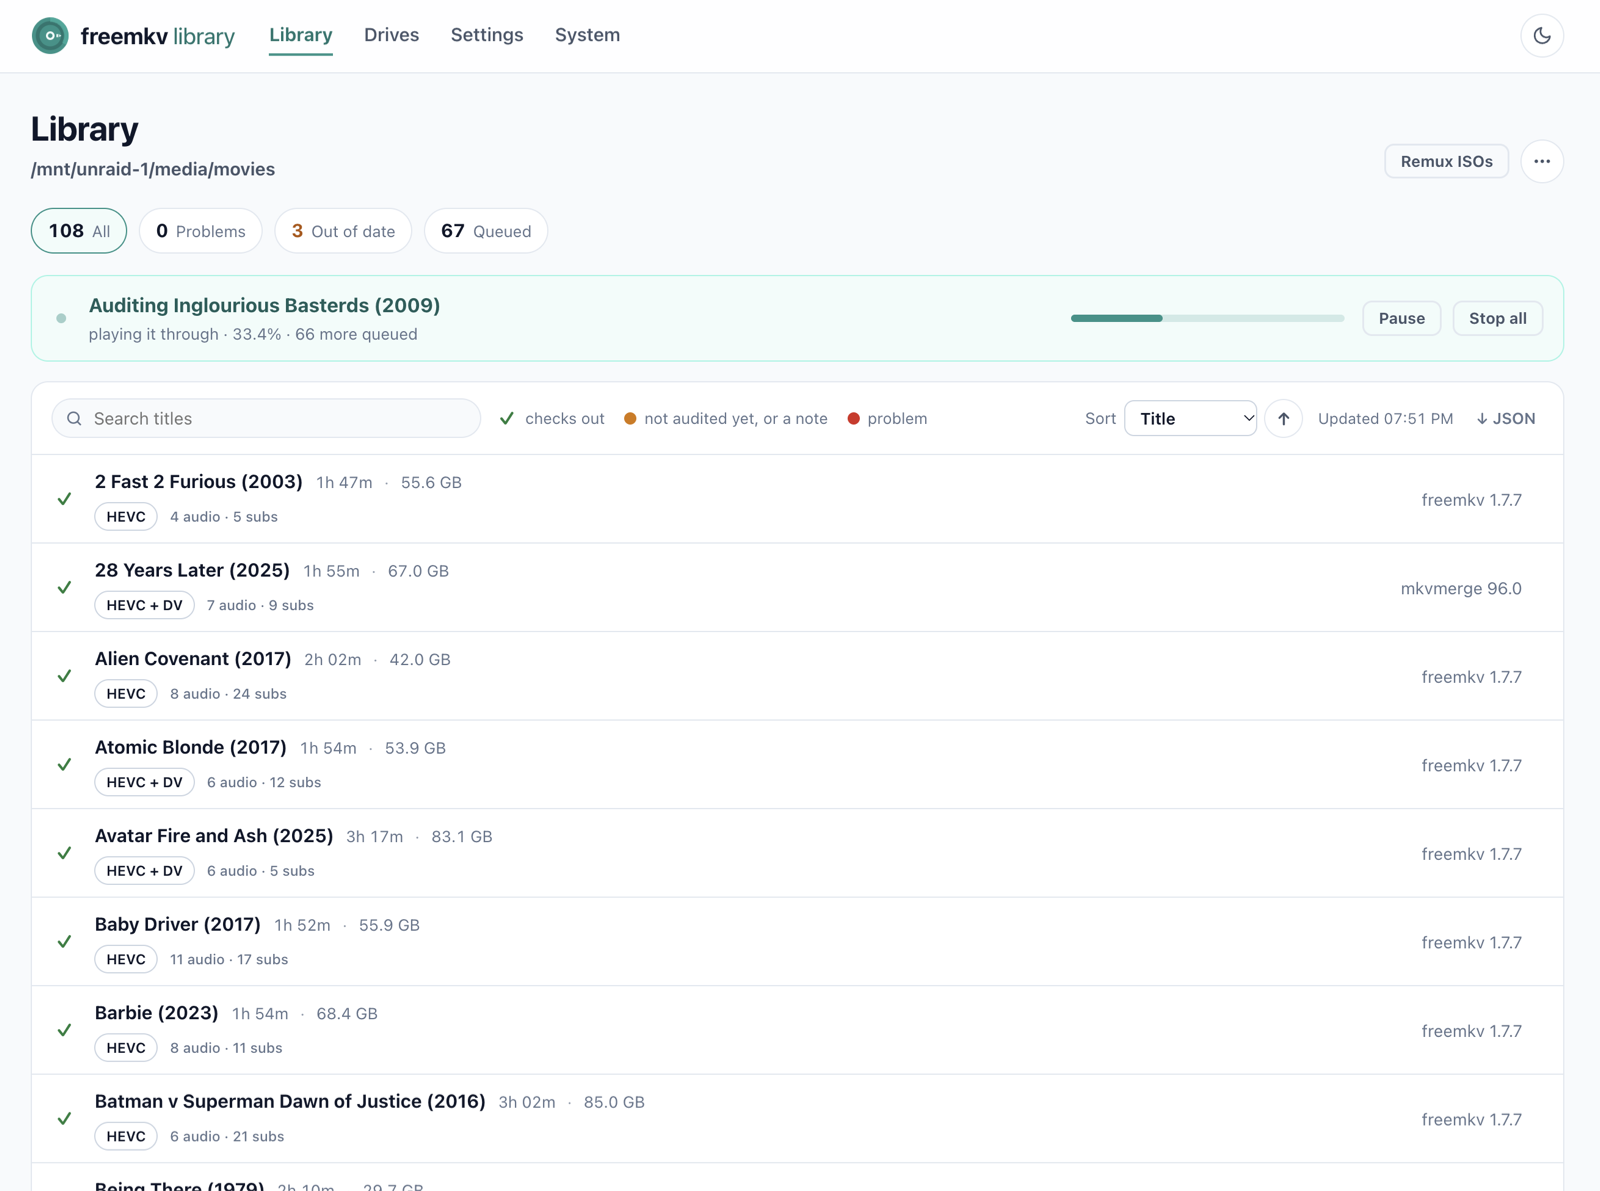
Task: Click '8 audio · 24 subs' on Alien Covenant
Action: [228, 694]
